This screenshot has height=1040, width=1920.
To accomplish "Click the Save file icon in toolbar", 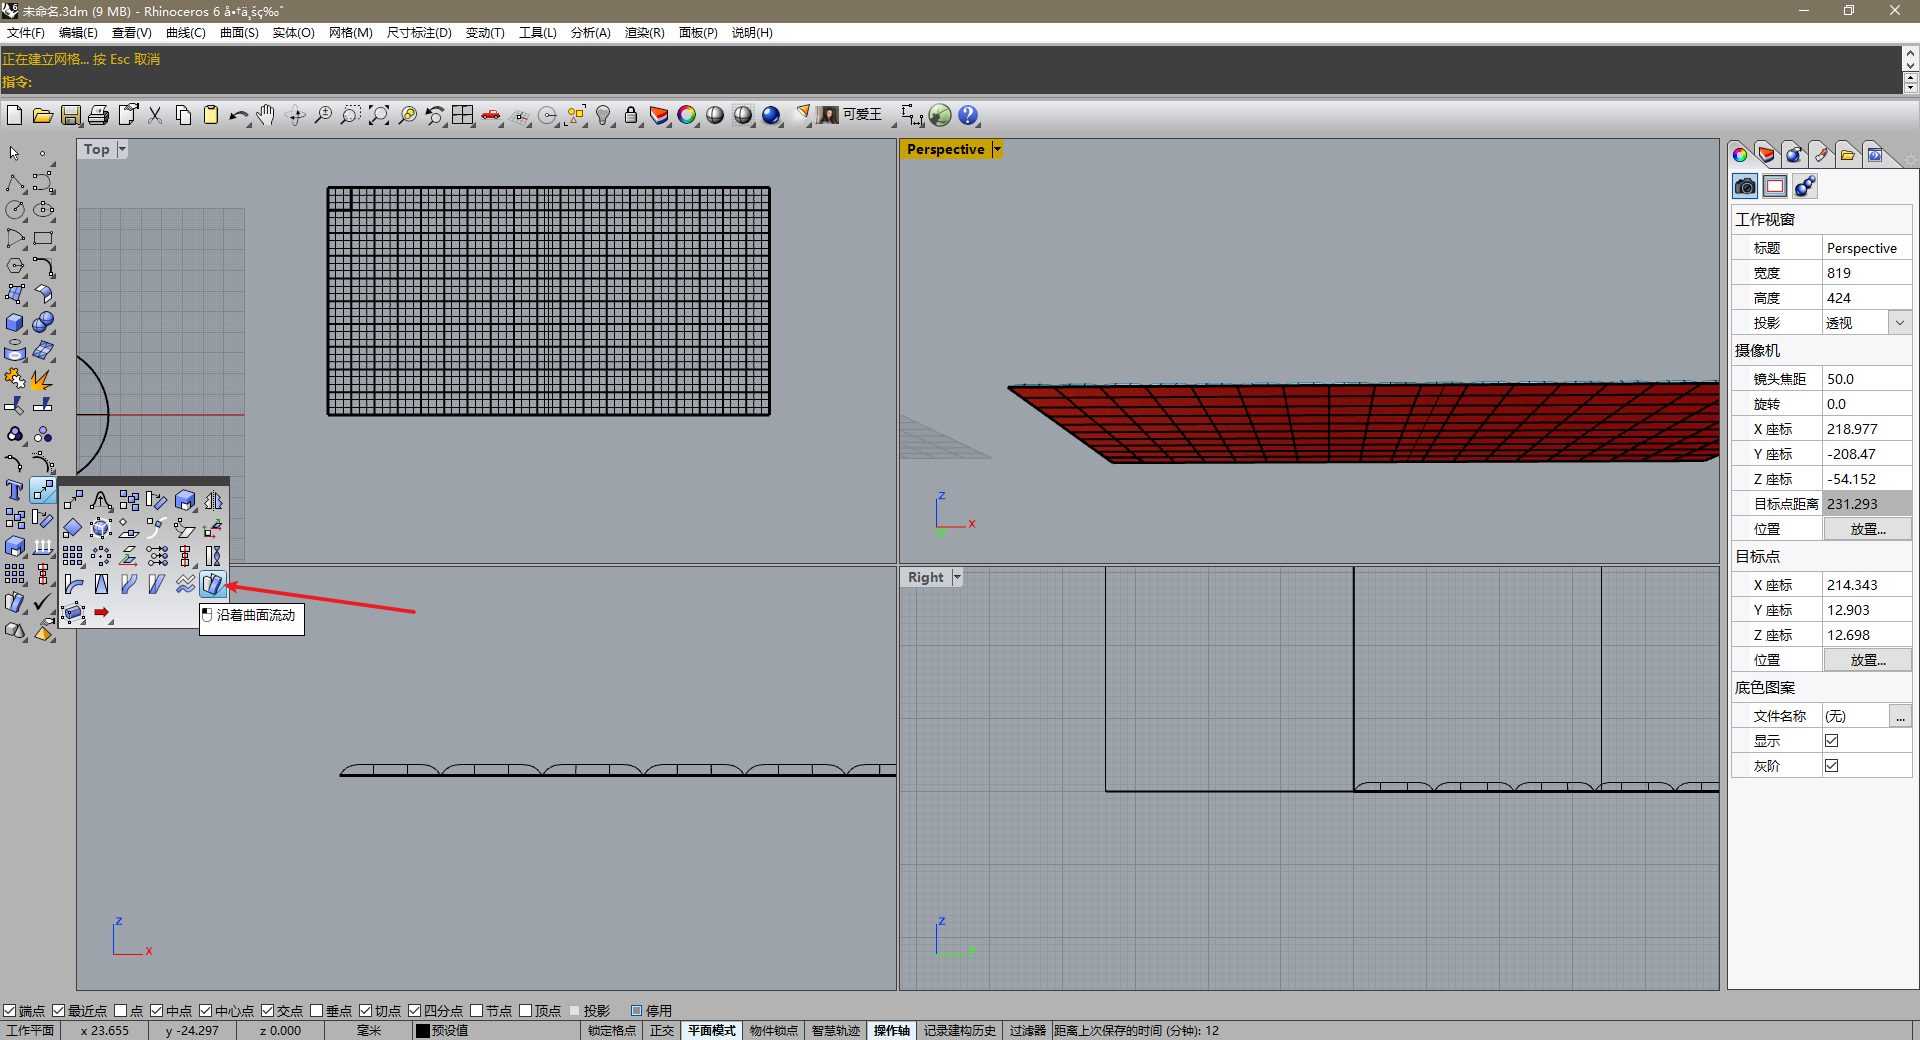I will [x=70, y=116].
